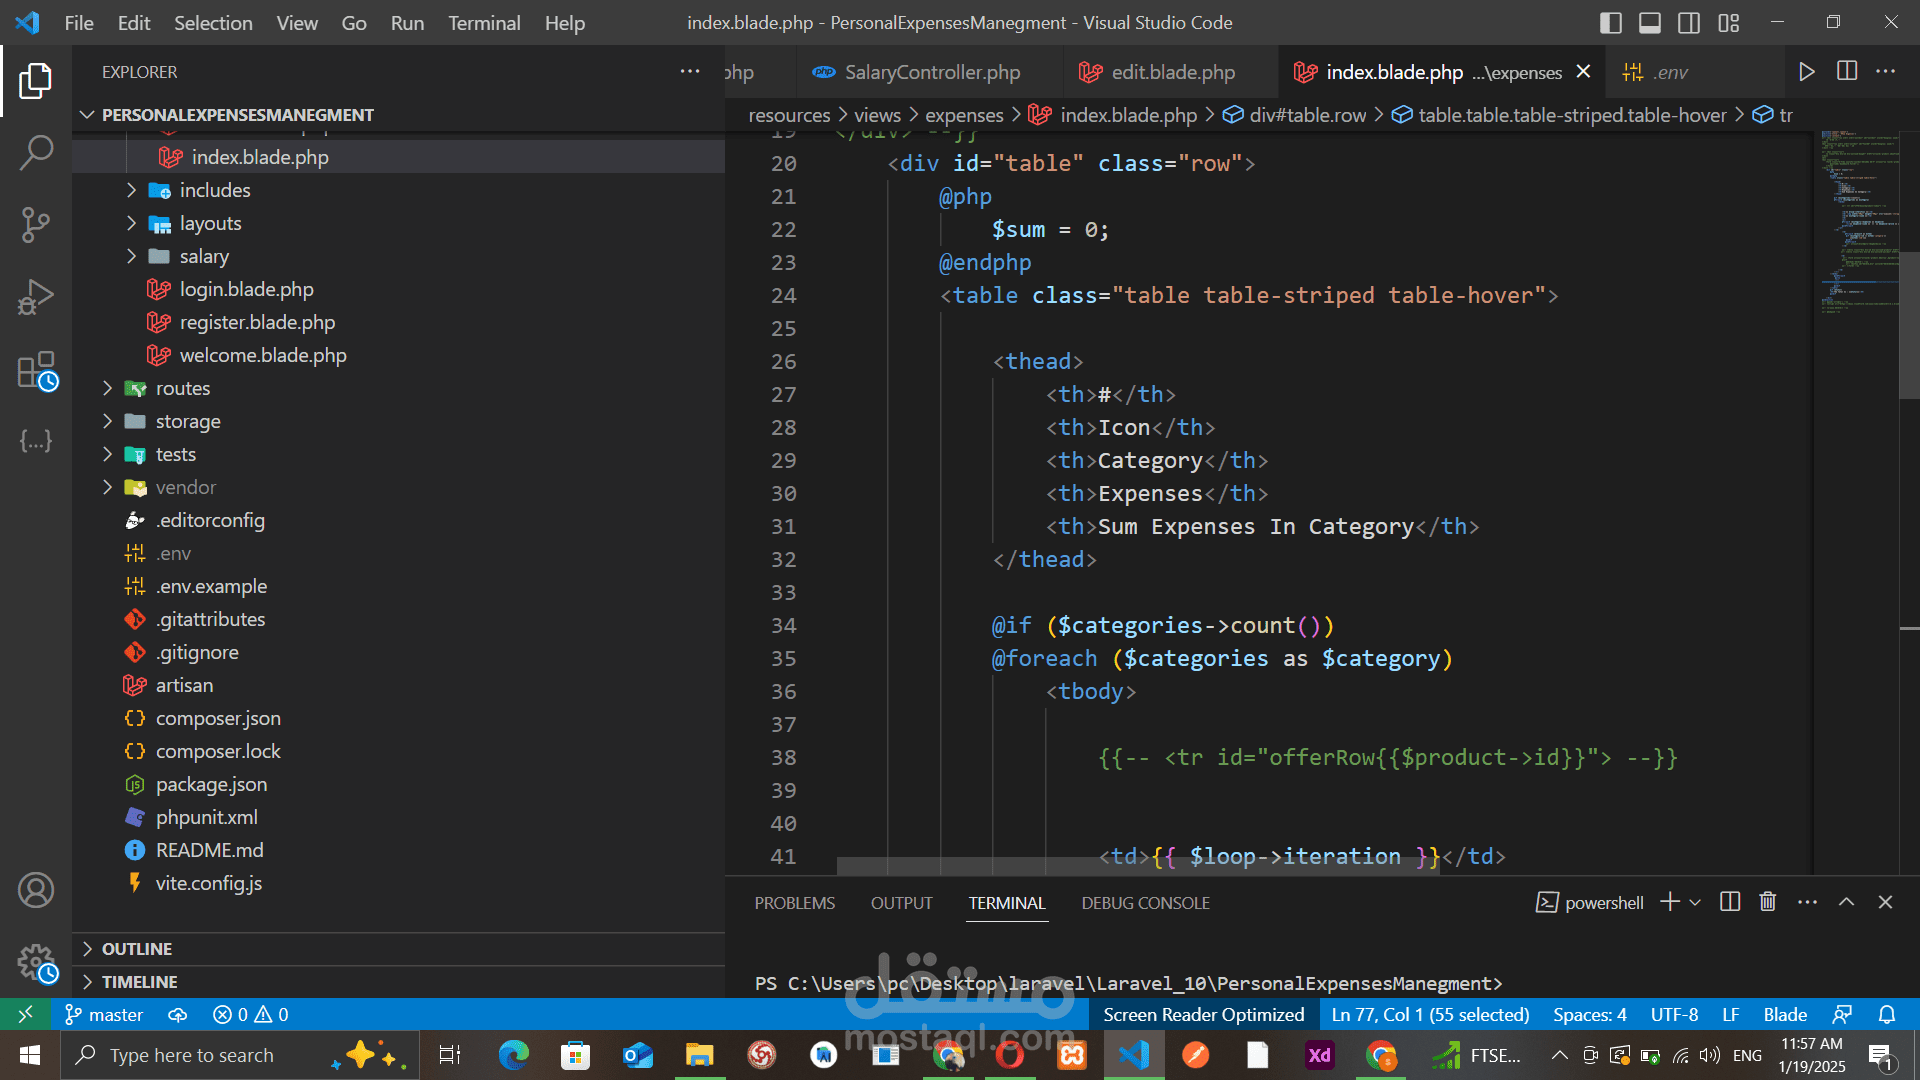Open the Search view in activity bar

(36, 153)
